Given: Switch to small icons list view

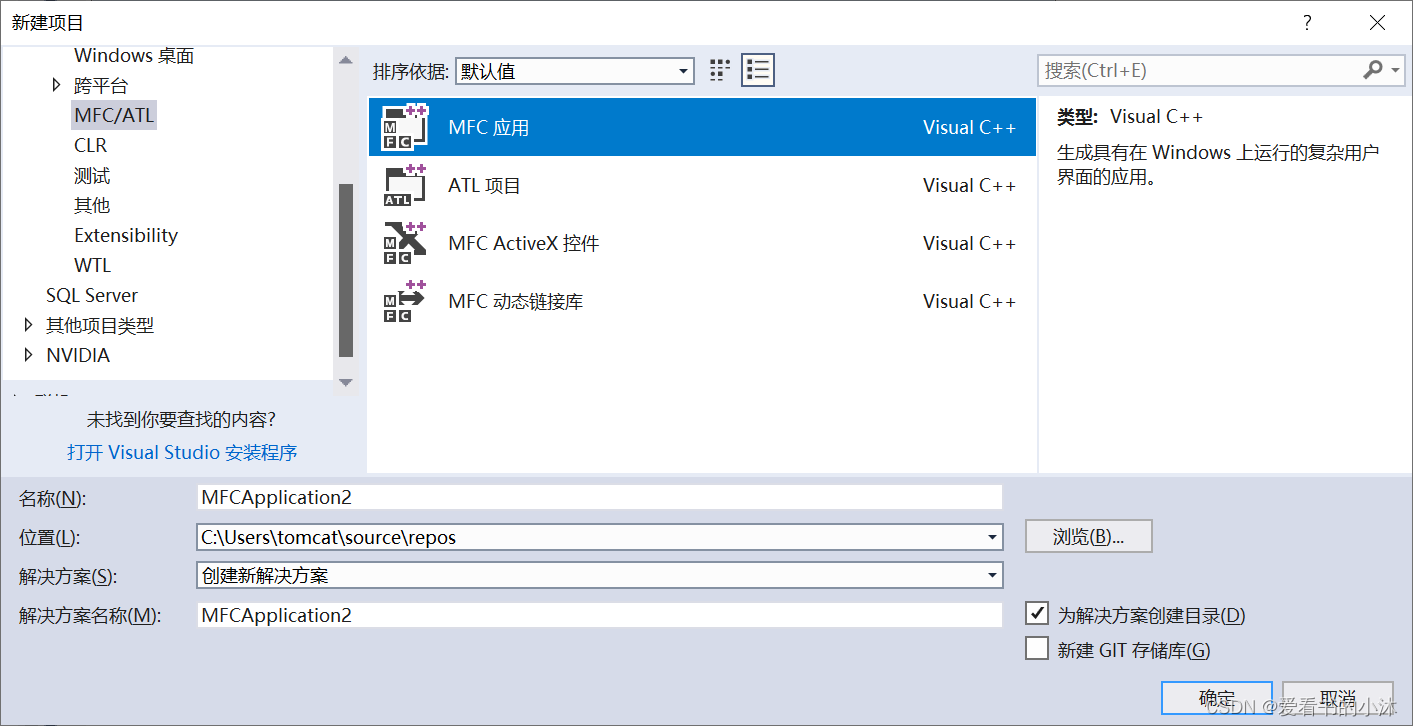Looking at the screenshot, I should point(758,70).
